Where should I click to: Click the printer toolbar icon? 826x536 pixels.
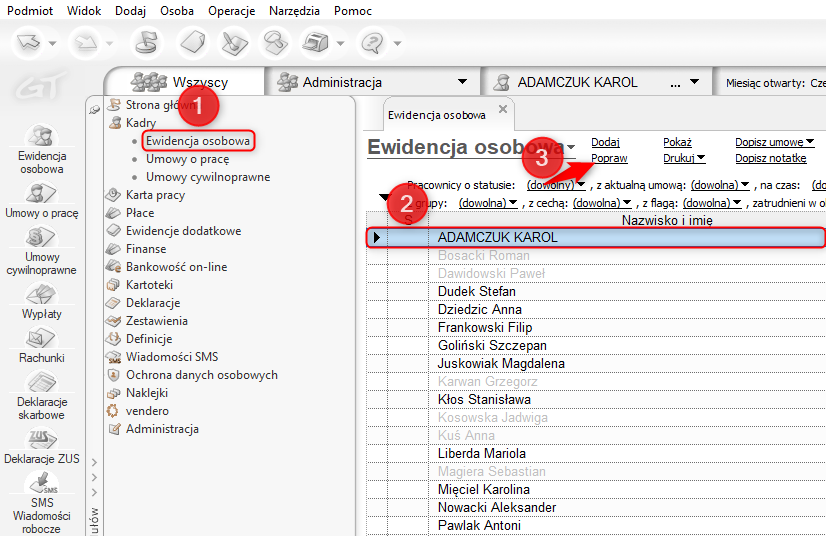316,43
